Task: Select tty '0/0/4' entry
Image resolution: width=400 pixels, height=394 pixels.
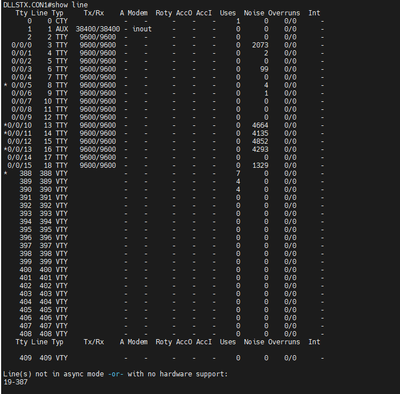Action: (x=22, y=77)
